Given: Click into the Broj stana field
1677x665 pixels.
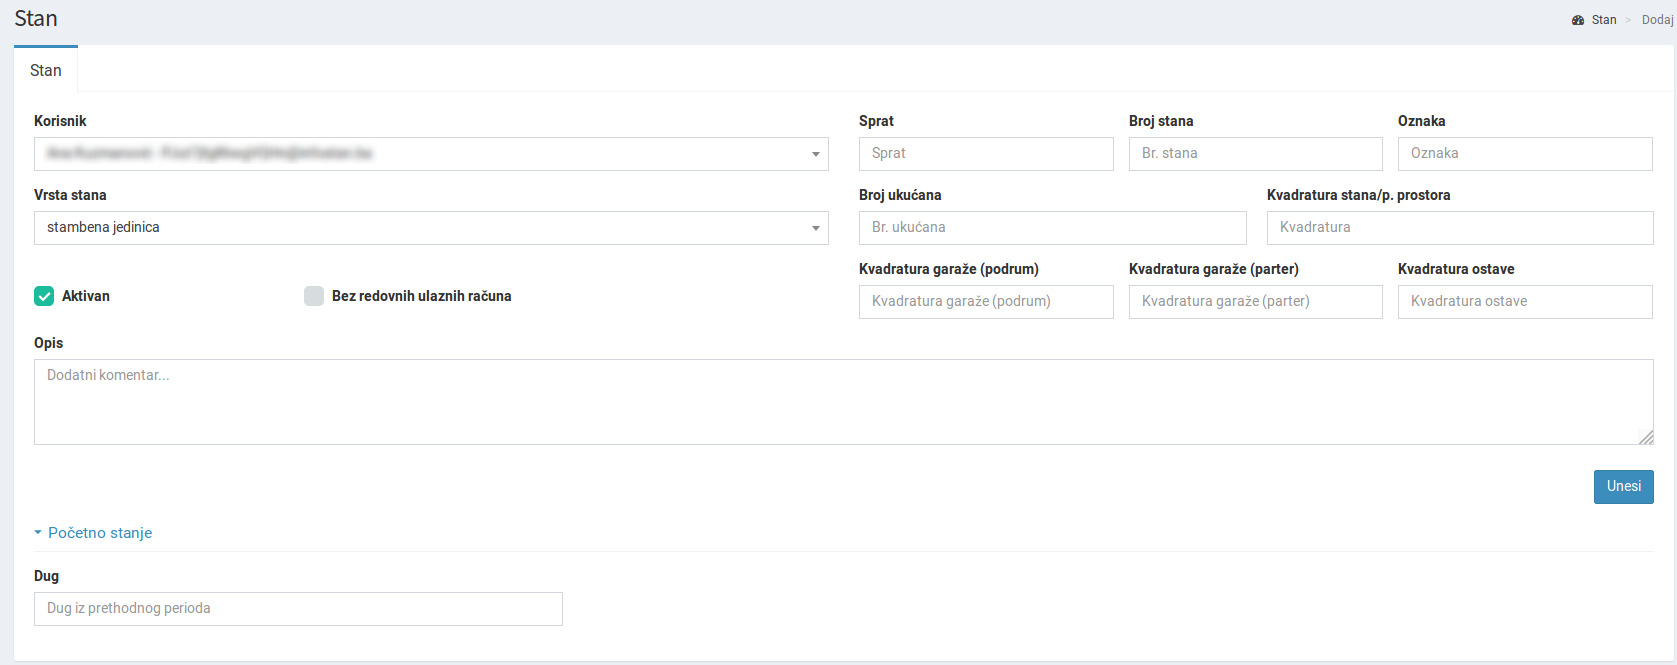Looking at the screenshot, I should click(1255, 154).
